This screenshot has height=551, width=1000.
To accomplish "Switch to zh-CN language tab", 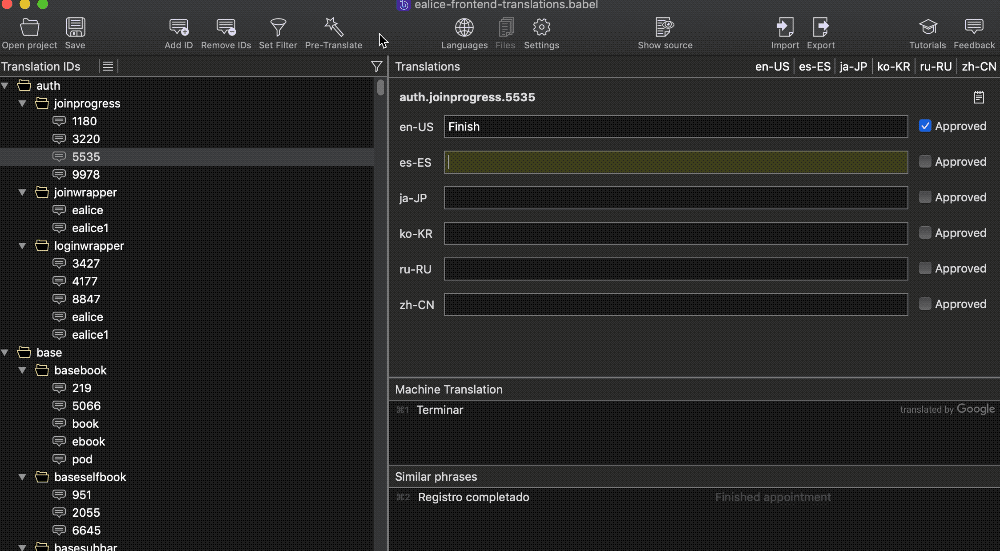I will coord(979,66).
